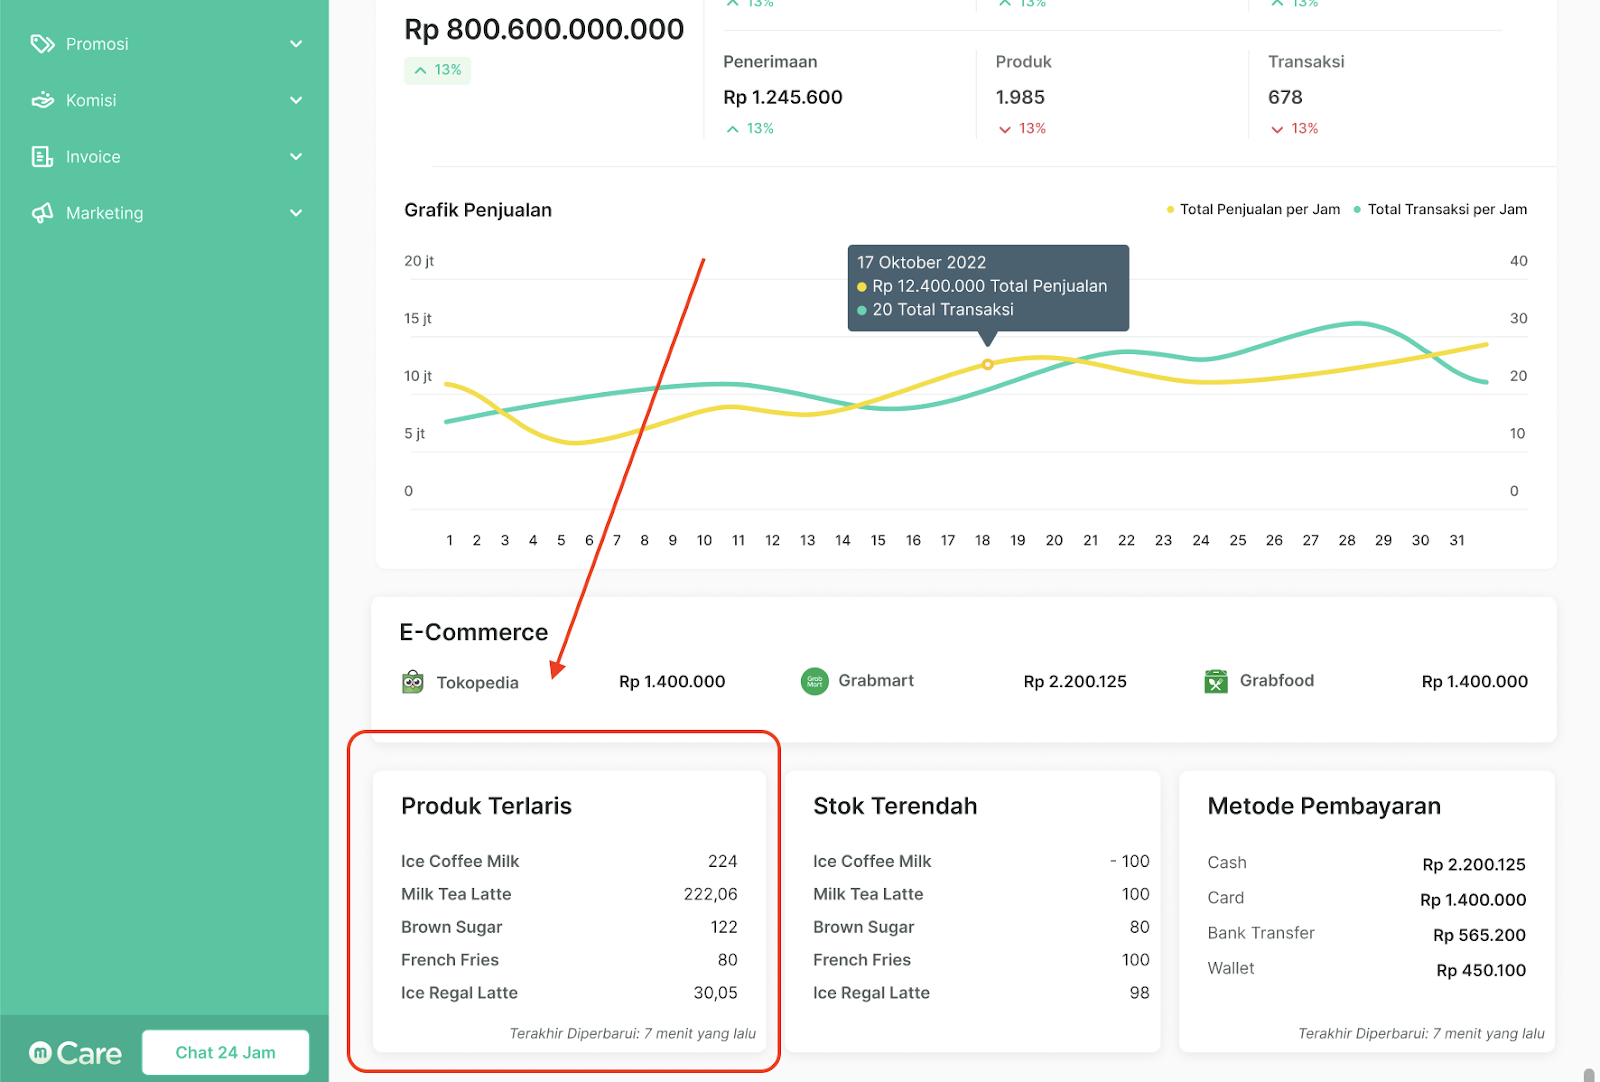Click the chart tooltip for 17 Oktober 2022

988,287
